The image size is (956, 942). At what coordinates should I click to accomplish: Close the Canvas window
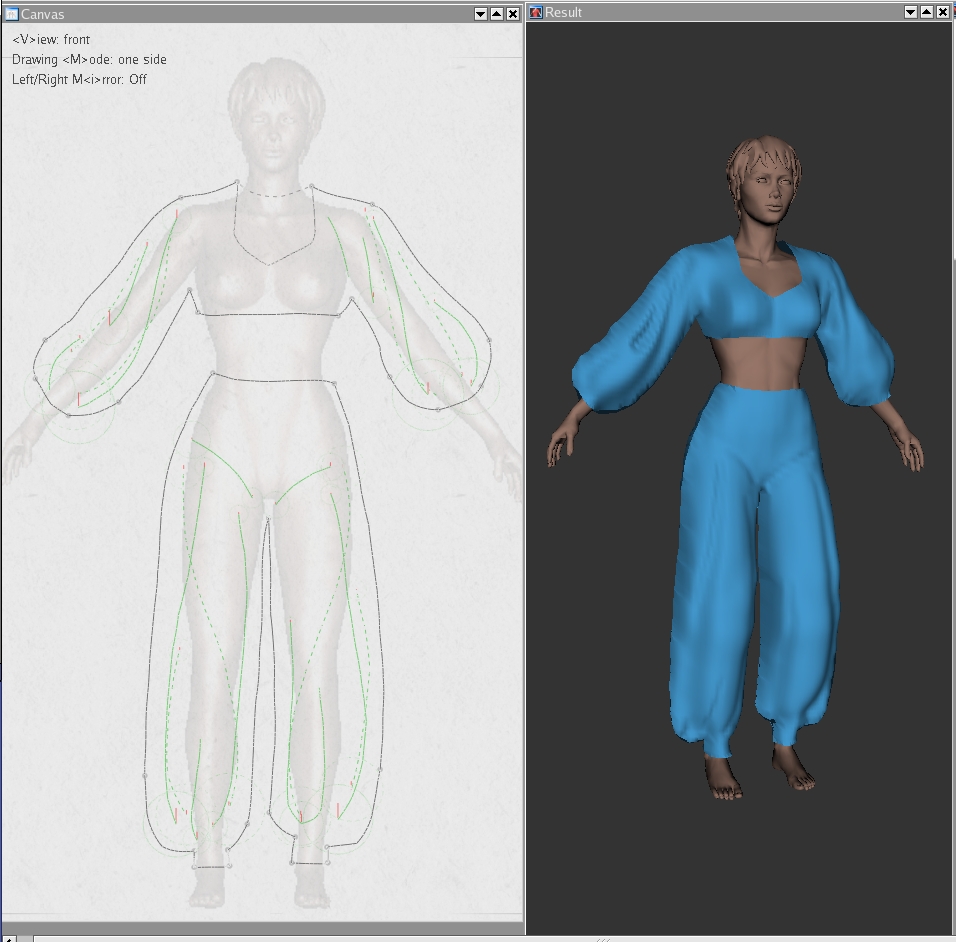[x=513, y=14]
